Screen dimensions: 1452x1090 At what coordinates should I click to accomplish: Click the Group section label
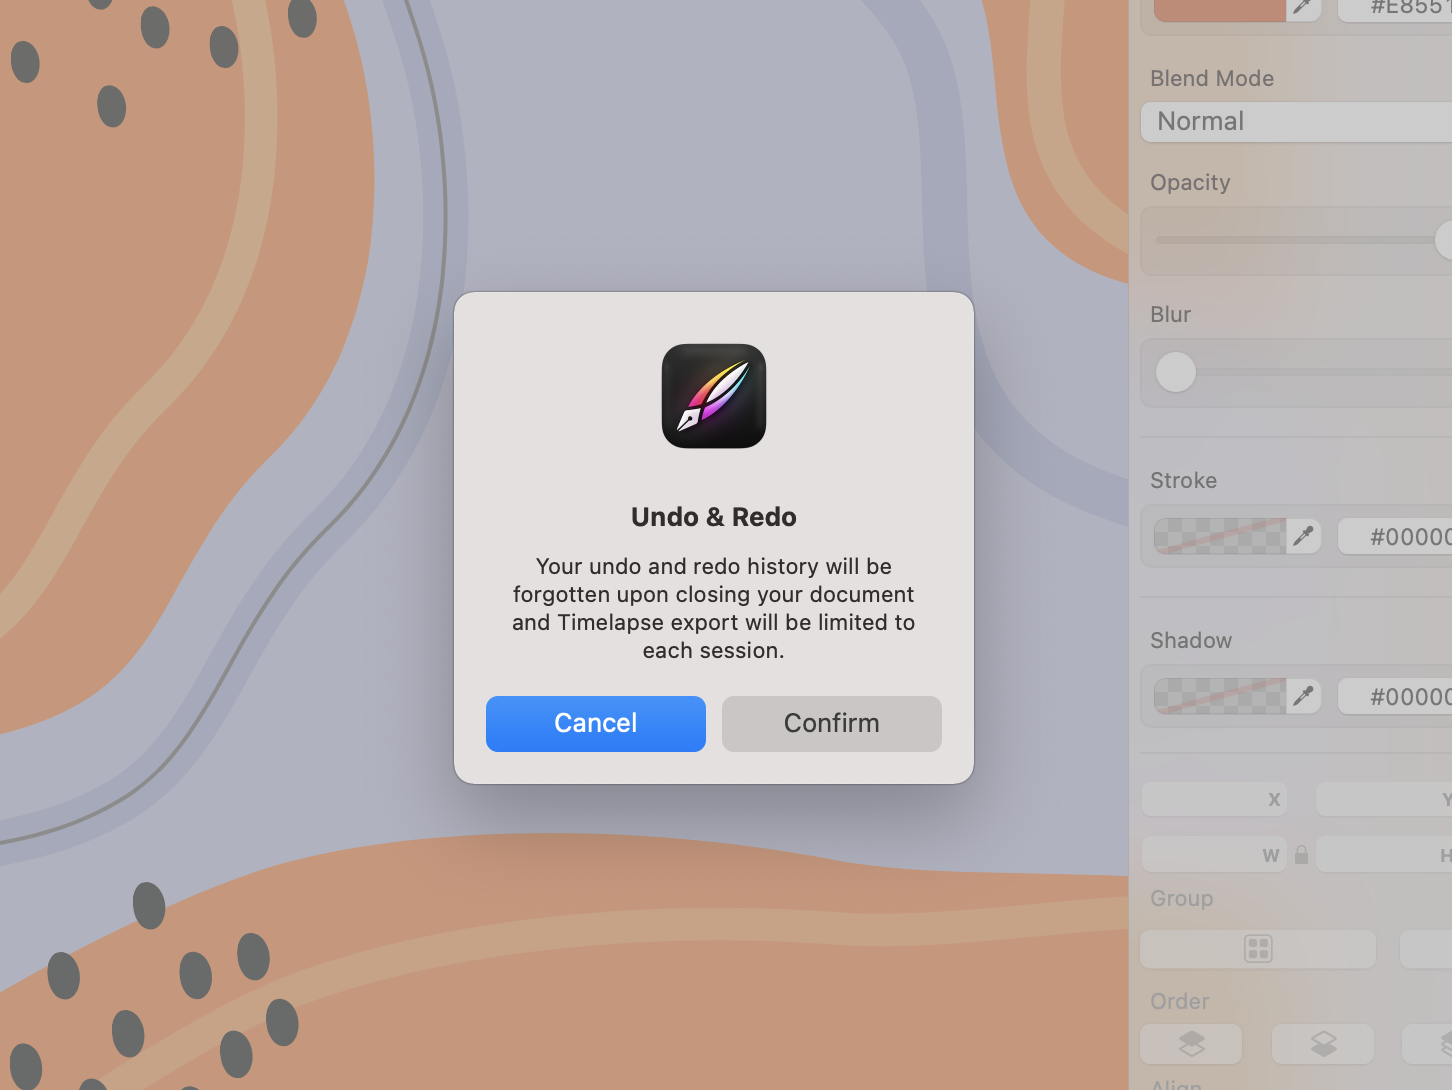pos(1181,898)
